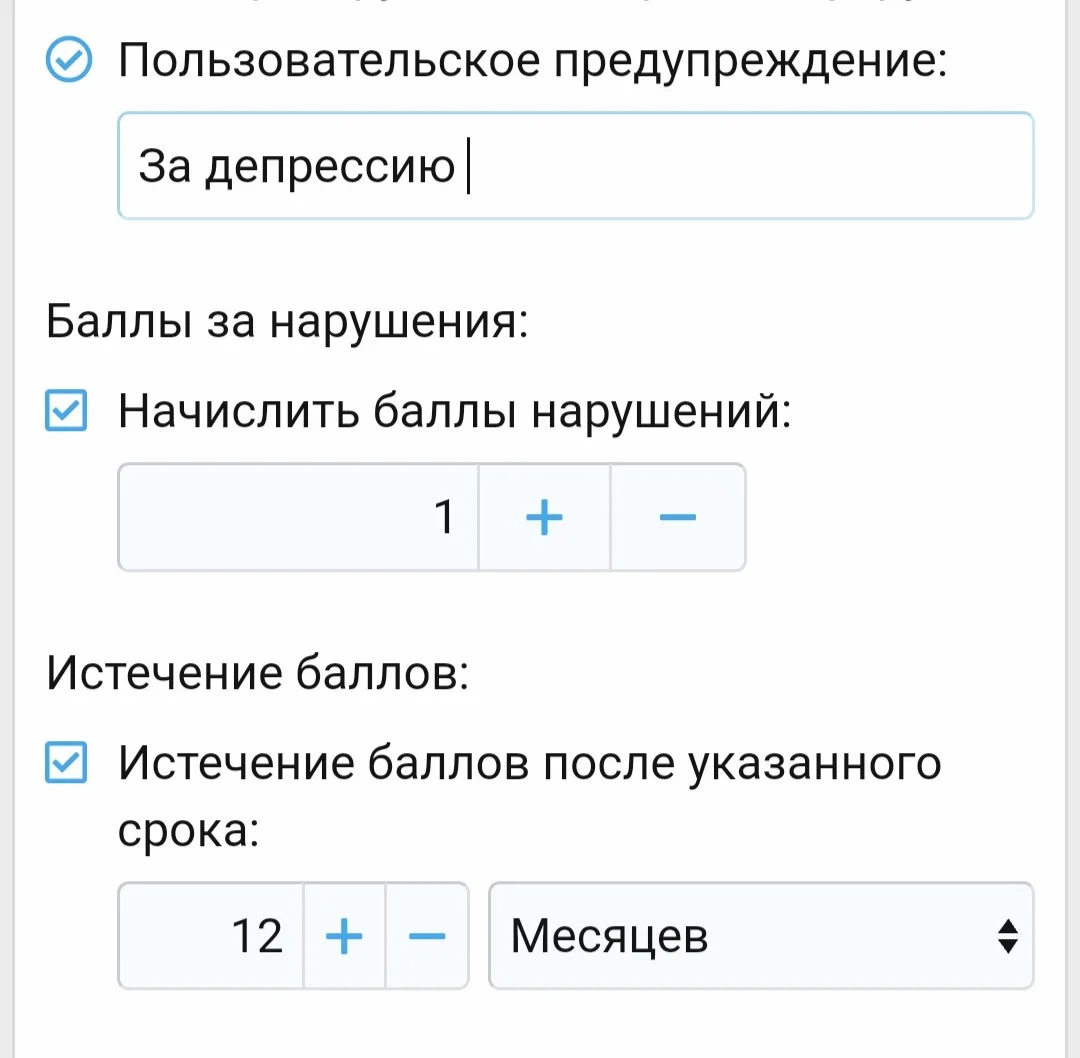Screen dimensions: 1080x1058
Task: Click the Пользовательское предупреждение label text
Action: [x=531, y=63]
